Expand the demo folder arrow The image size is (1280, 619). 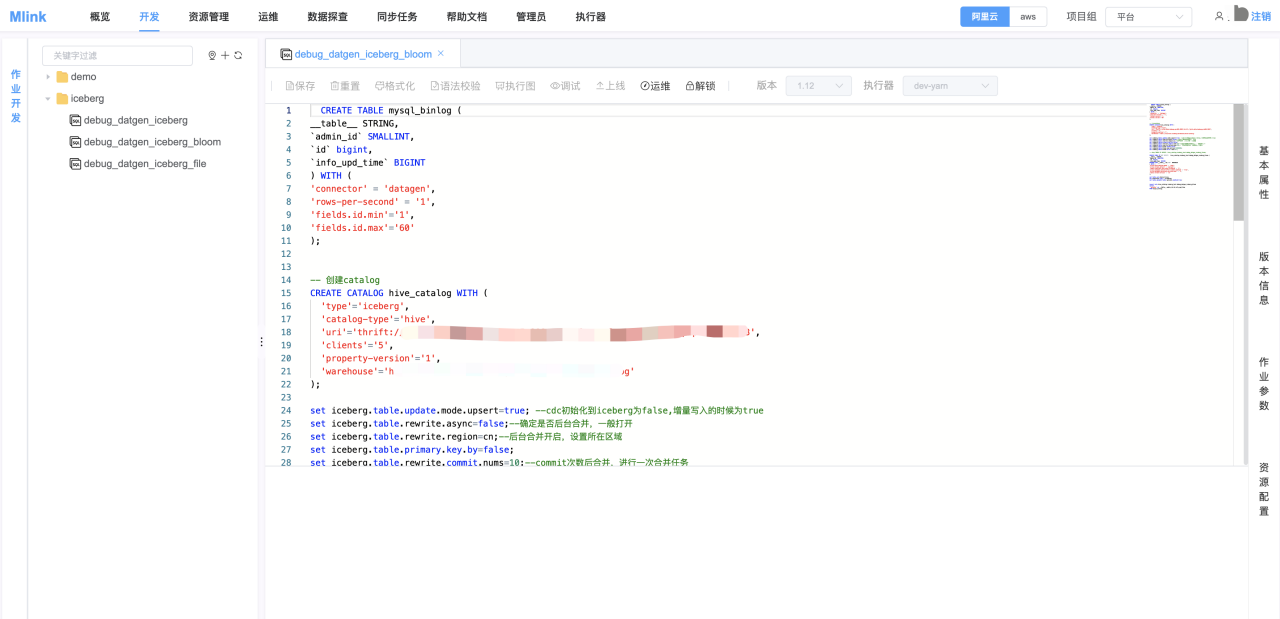point(48,77)
